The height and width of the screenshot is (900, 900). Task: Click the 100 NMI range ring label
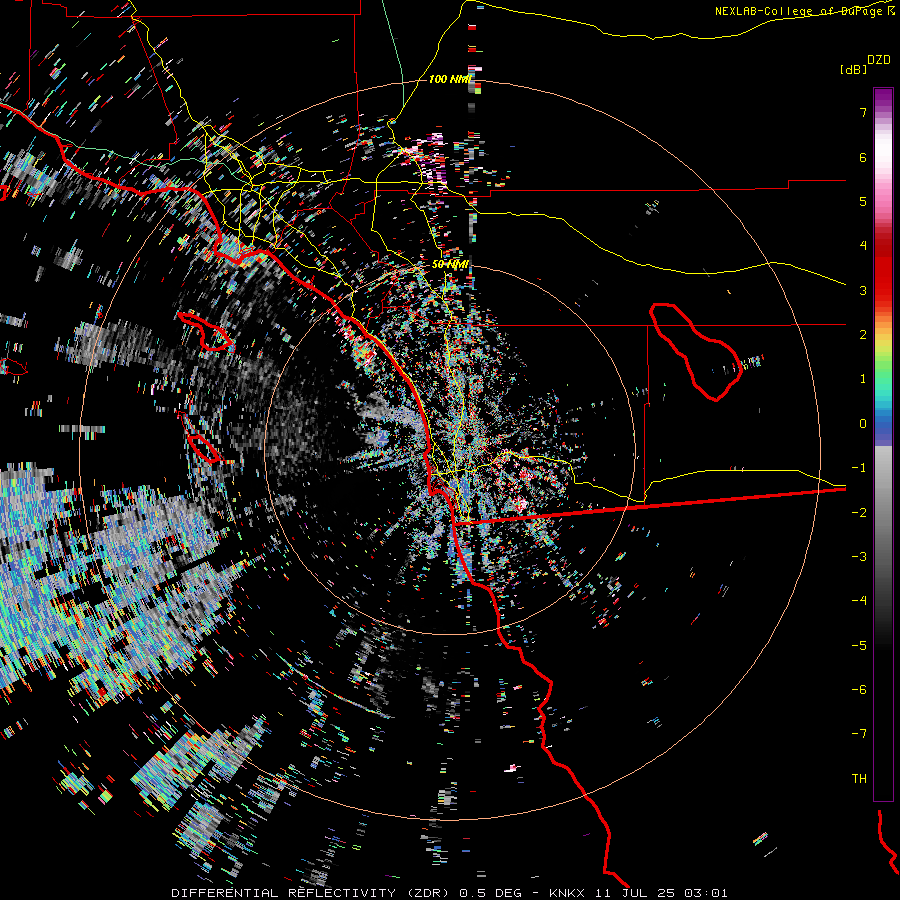[449, 79]
